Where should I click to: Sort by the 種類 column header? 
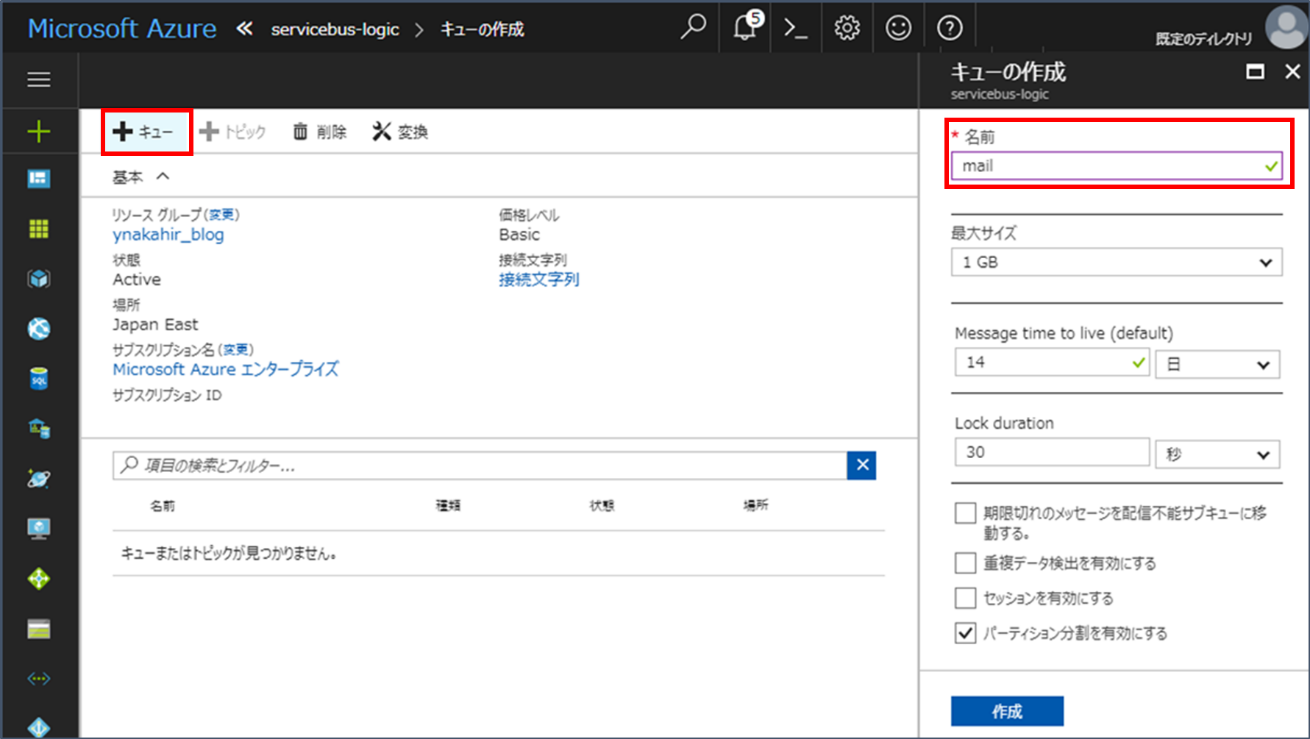(x=448, y=506)
